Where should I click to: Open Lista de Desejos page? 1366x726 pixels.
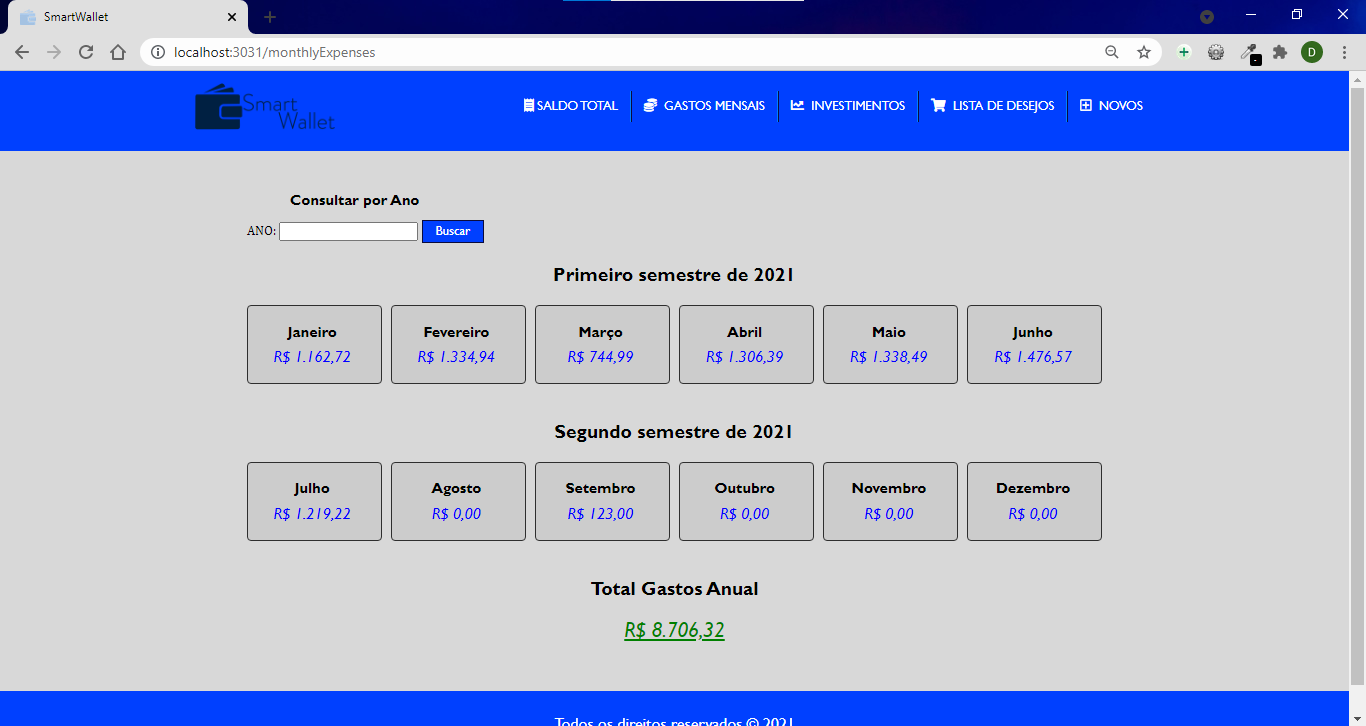(x=992, y=105)
